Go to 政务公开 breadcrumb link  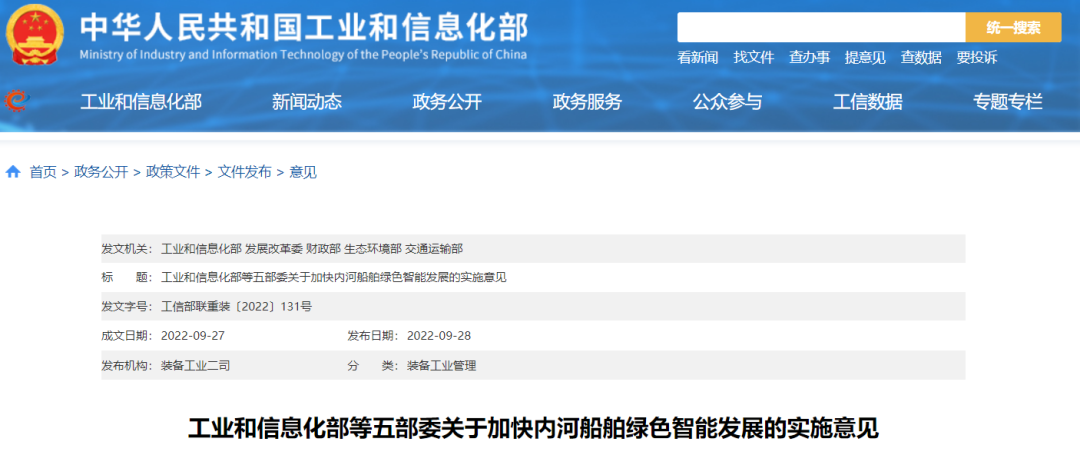(x=101, y=172)
